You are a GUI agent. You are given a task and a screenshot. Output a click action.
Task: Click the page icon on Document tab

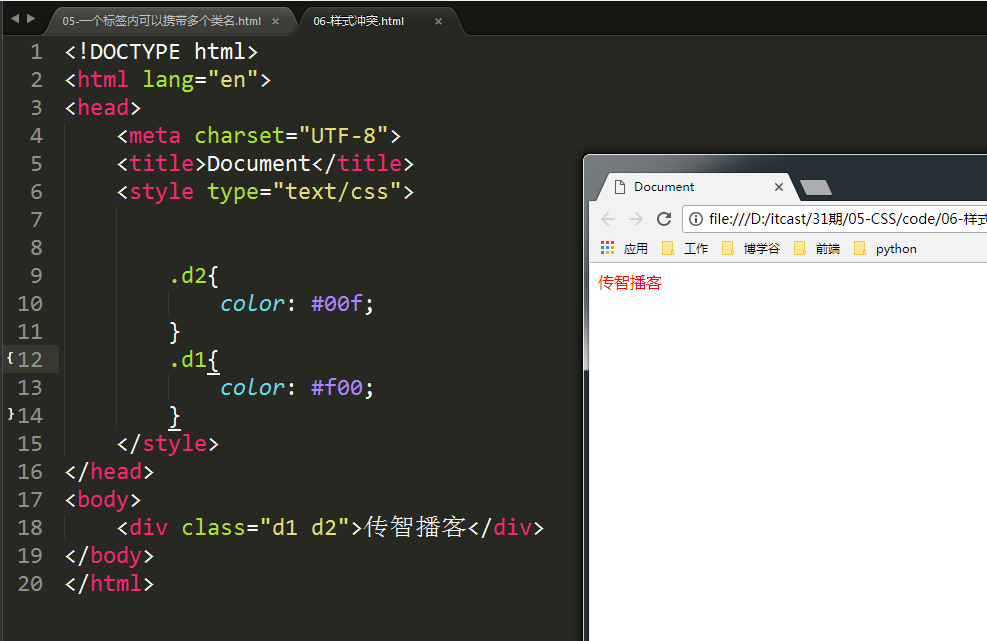click(619, 187)
